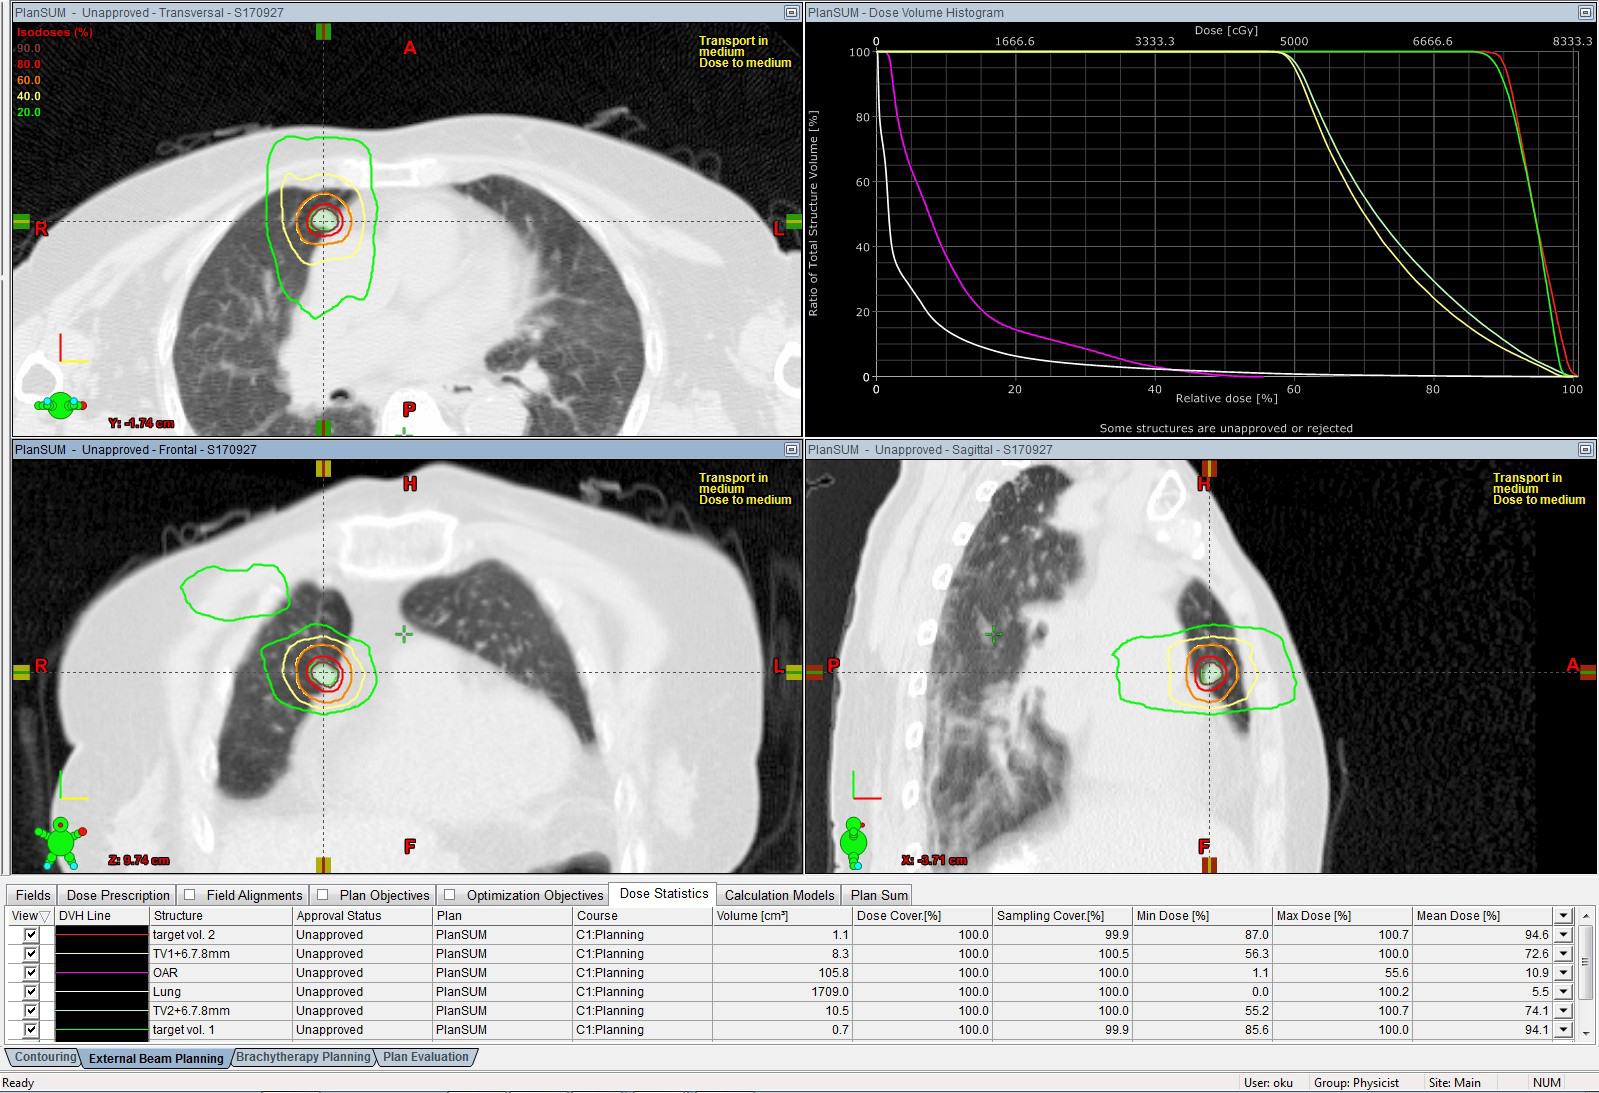
Task: Switch to the Brachytherapy Planning workspace tab
Action: pos(303,1057)
